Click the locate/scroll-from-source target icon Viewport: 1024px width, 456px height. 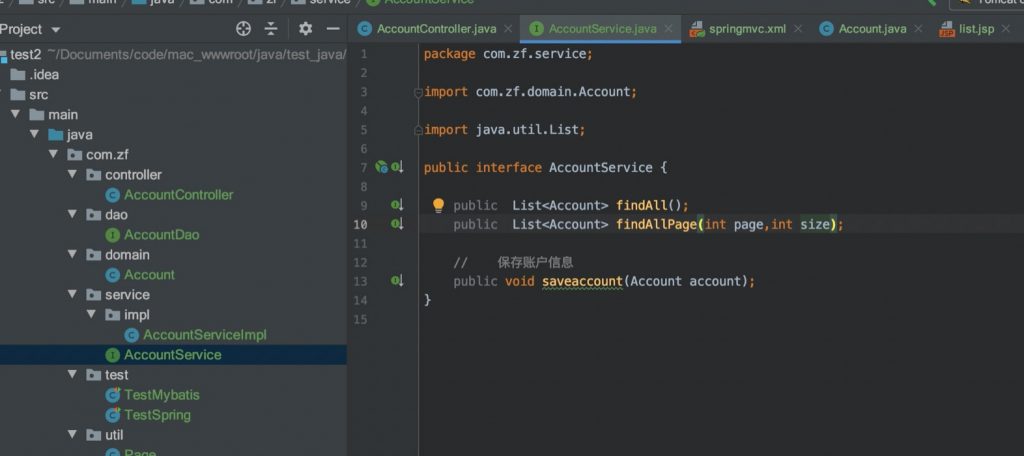click(243, 29)
